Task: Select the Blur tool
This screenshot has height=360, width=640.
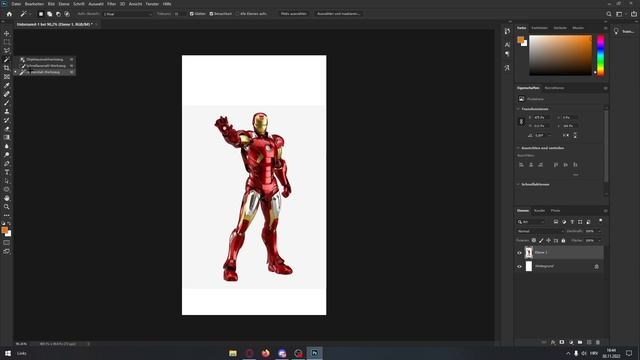Action: [7, 146]
